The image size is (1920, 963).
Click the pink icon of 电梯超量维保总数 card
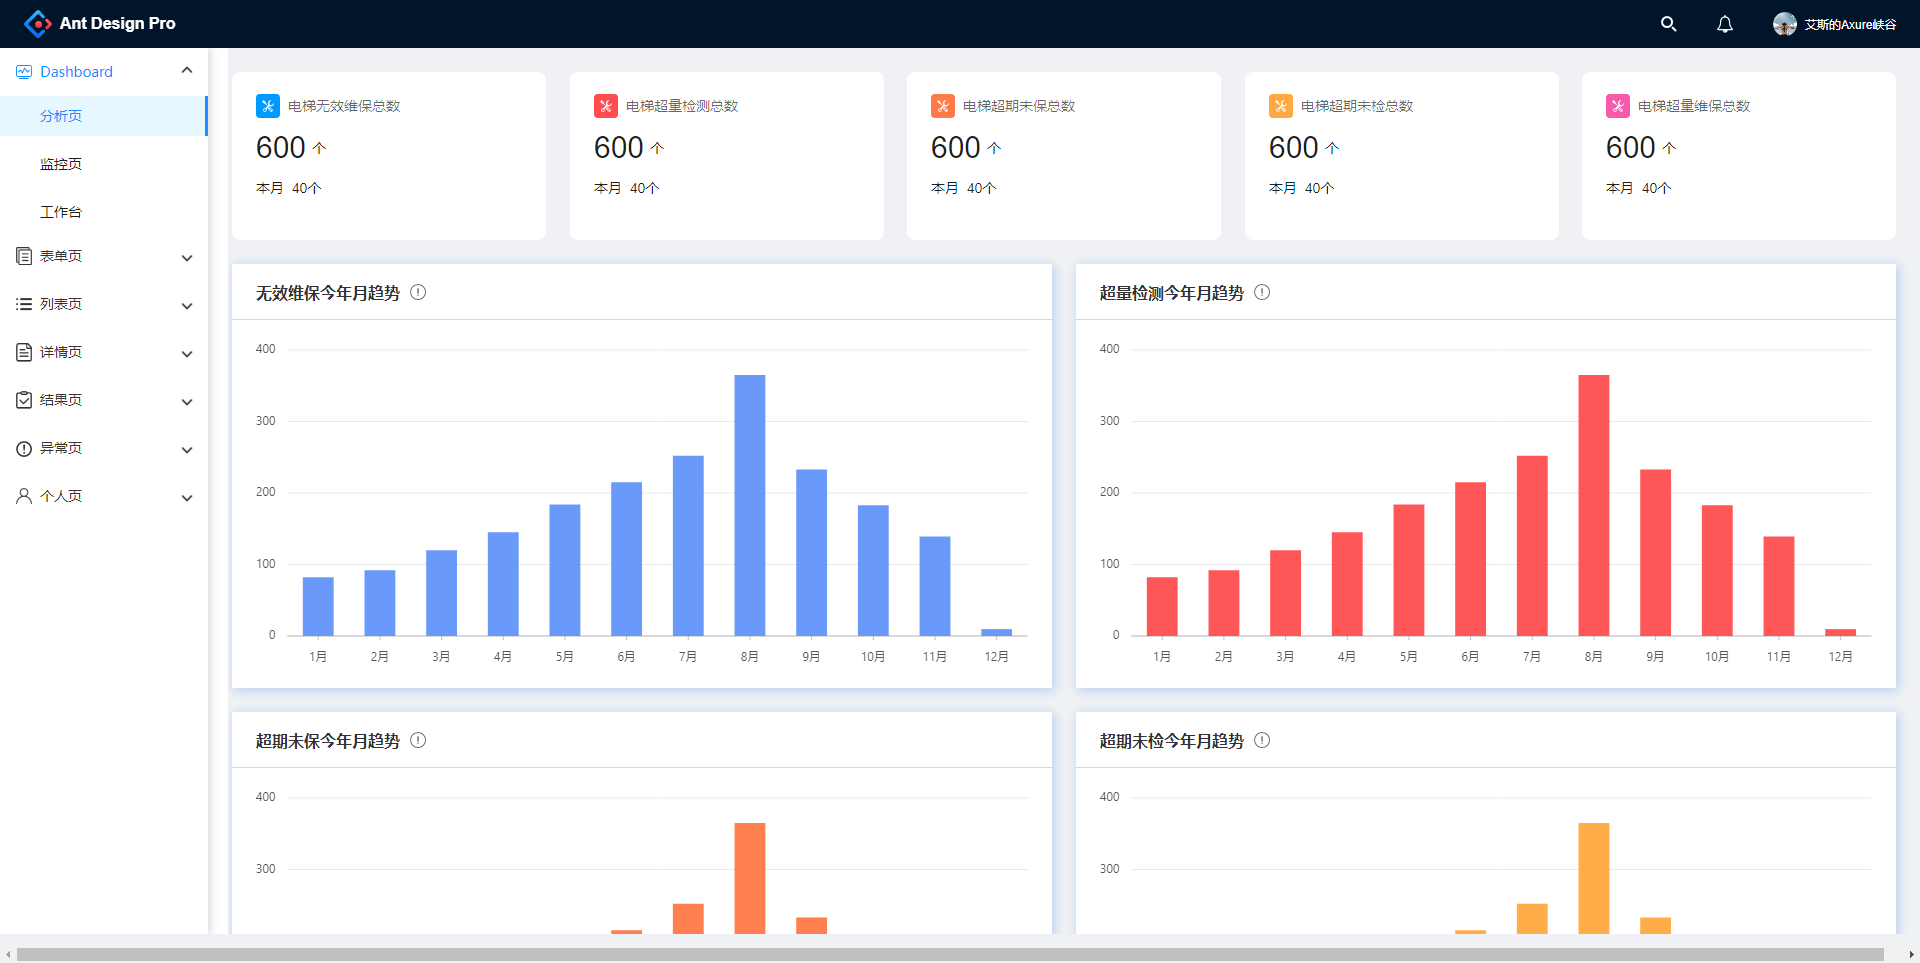tap(1618, 106)
